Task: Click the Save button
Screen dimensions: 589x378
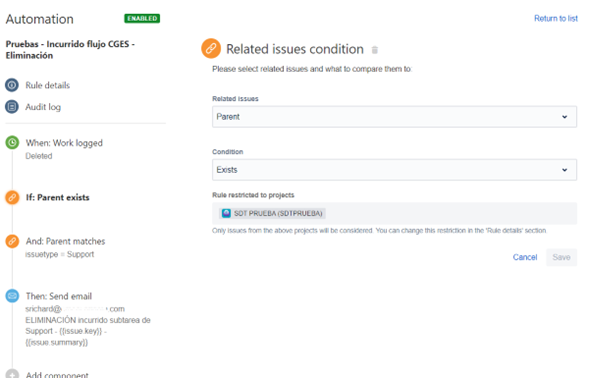Action: point(561,257)
